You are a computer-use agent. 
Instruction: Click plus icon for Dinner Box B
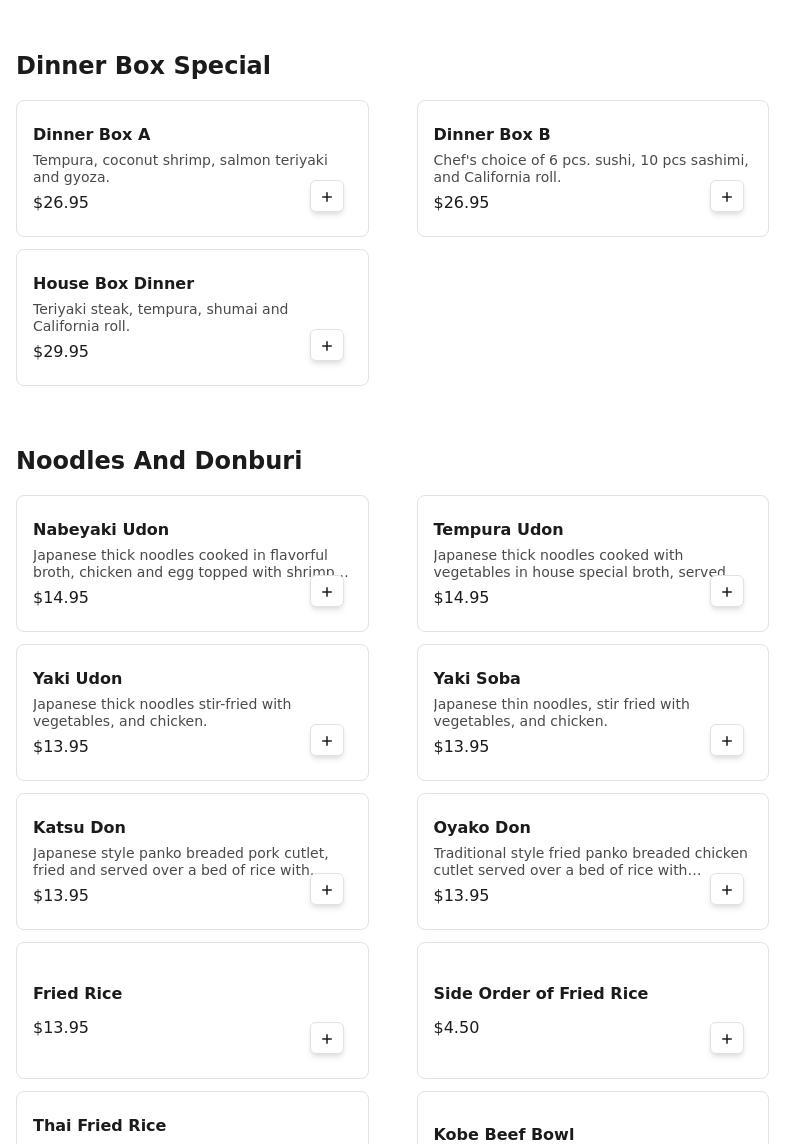727,197
